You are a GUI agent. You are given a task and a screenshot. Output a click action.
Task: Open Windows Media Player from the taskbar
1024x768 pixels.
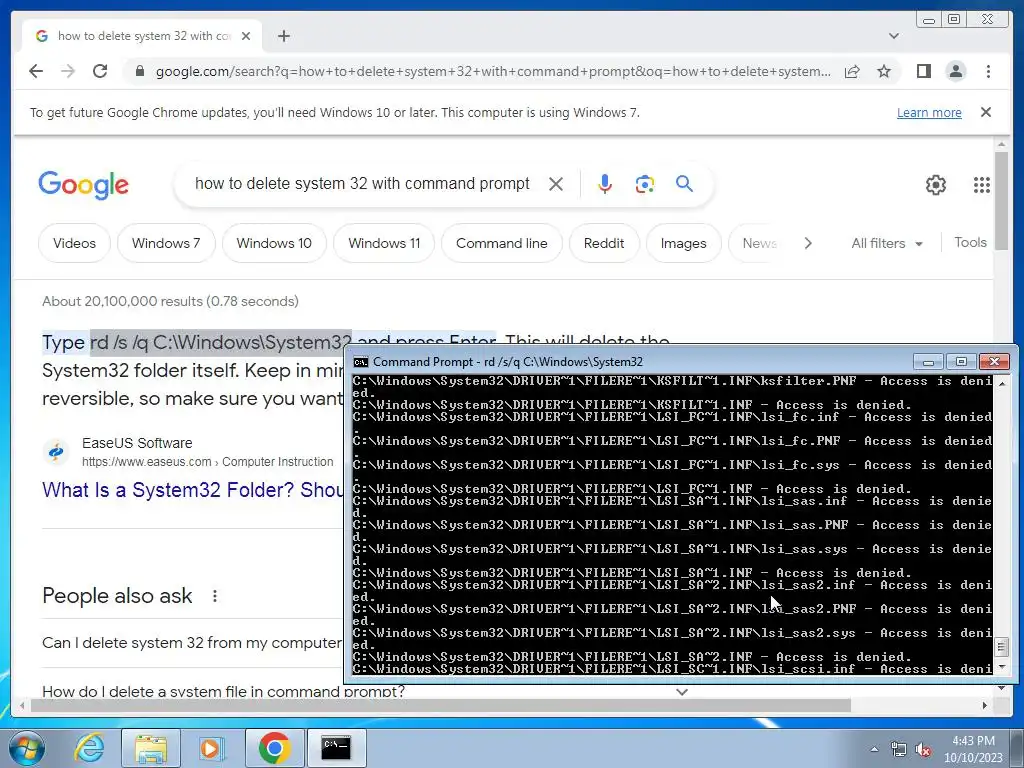pyautogui.click(x=211, y=748)
